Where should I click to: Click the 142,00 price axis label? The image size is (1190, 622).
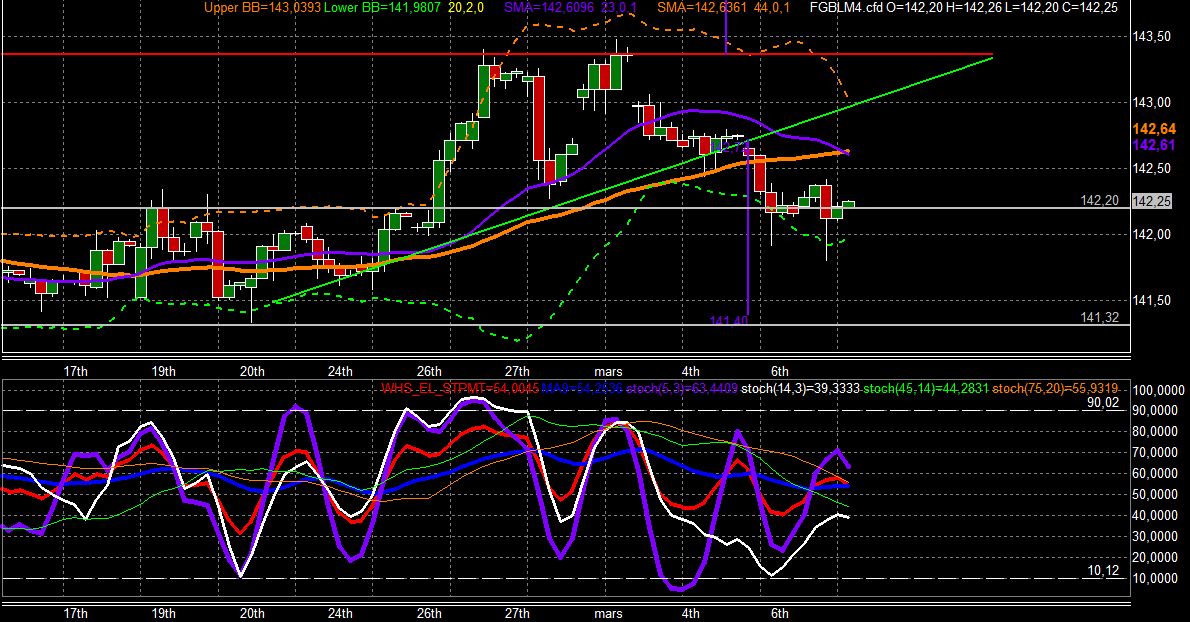(1151, 234)
